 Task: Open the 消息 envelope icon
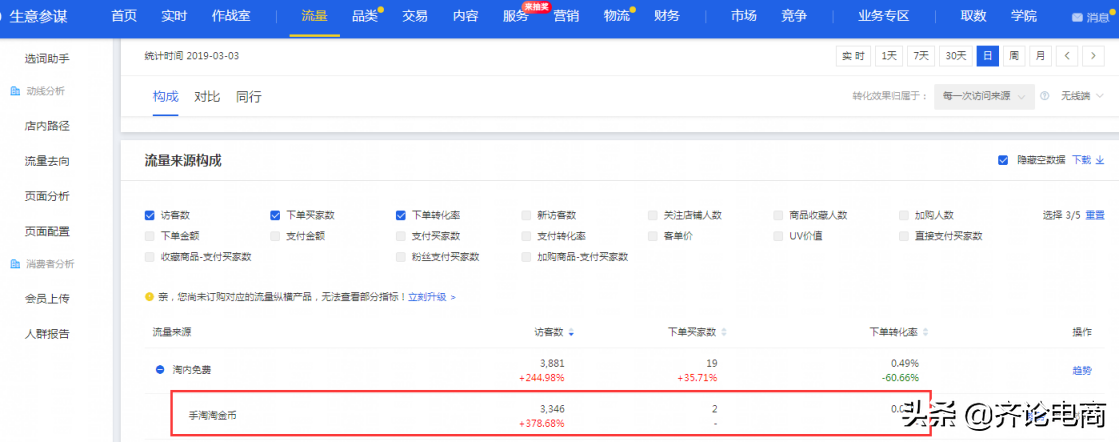click(1077, 18)
